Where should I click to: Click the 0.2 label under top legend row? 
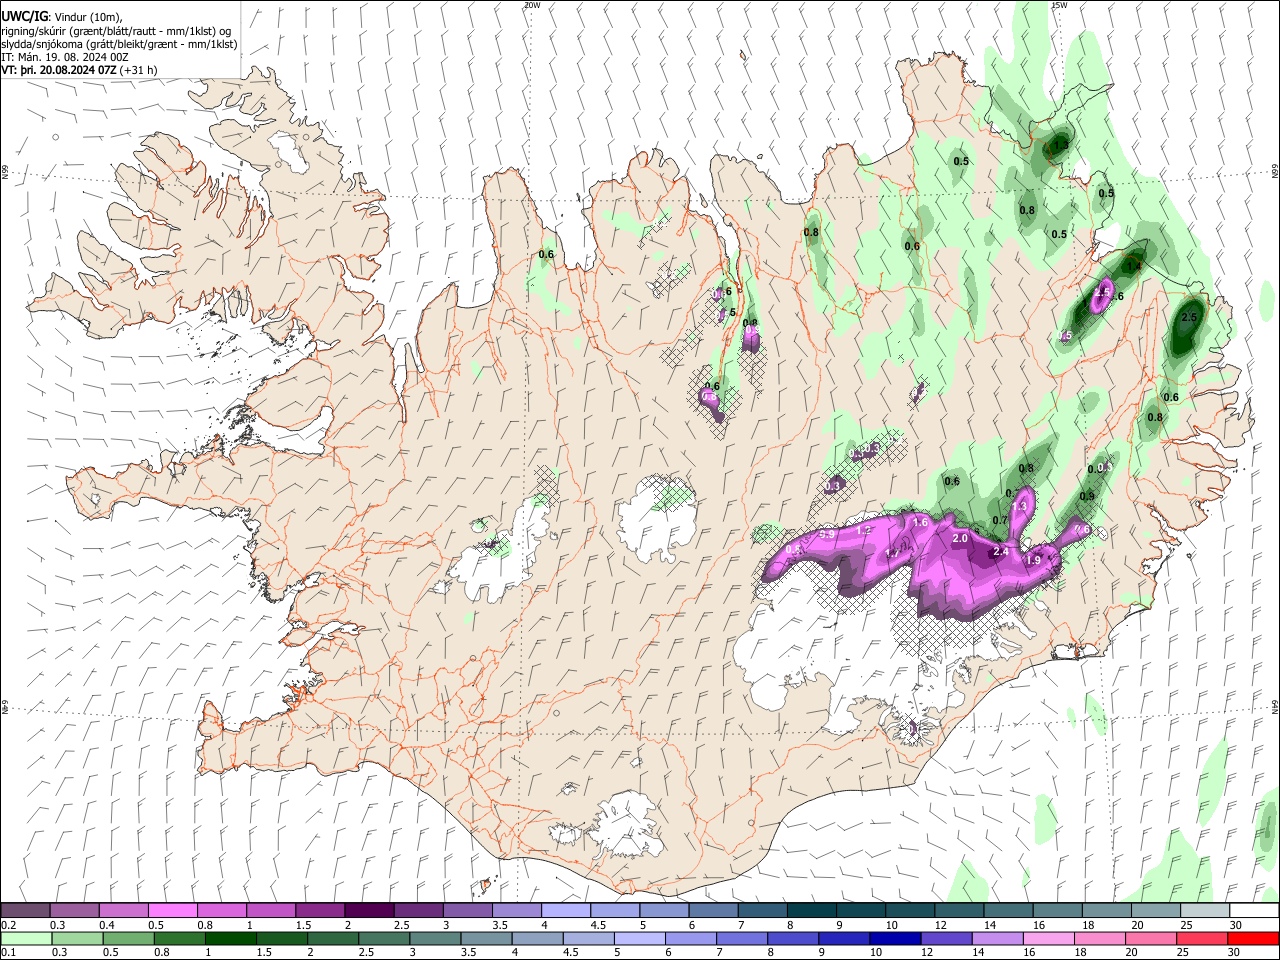tap(9, 925)
